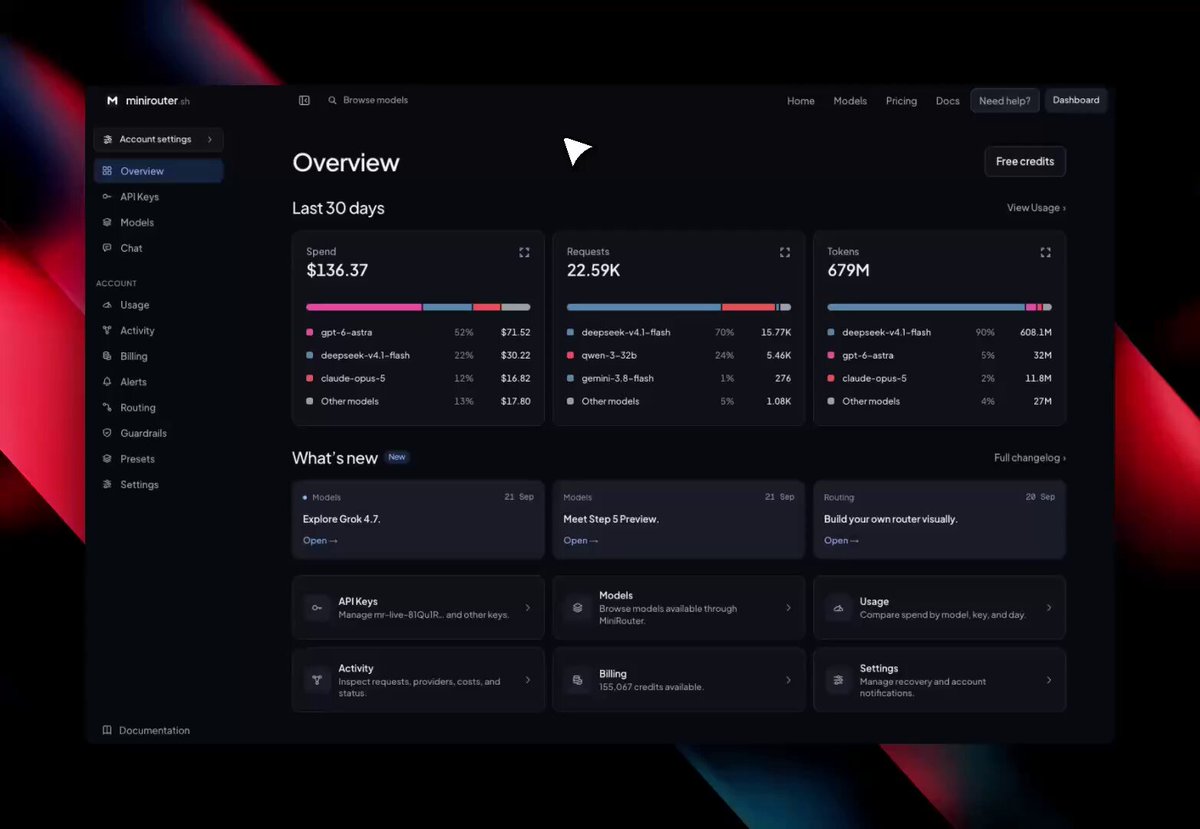1200x829 pixels.
Task: Expand the Tokens card fullscreen icon
Action: pyautogui.click(x=1046, y=253)
